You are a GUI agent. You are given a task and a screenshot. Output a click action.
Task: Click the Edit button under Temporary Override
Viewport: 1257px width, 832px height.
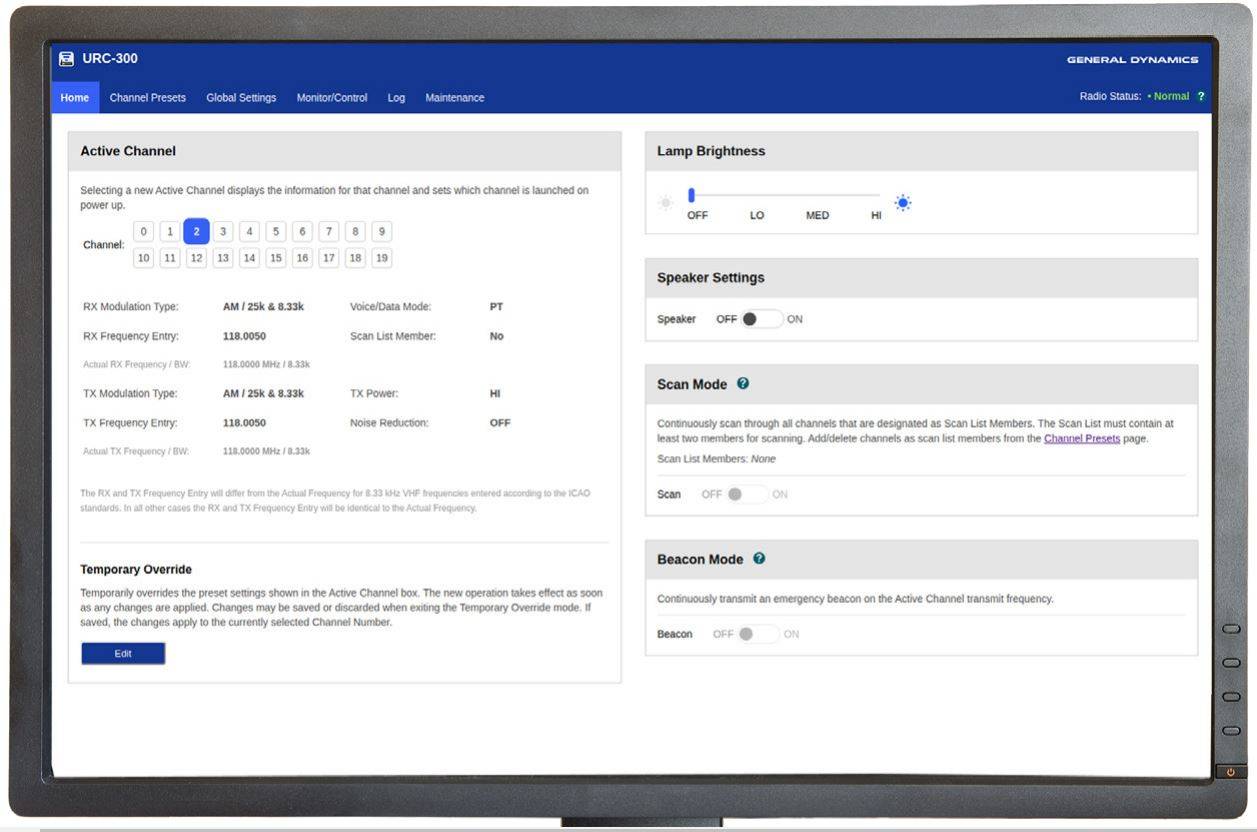pyautogui.click(x=122, y=652)
